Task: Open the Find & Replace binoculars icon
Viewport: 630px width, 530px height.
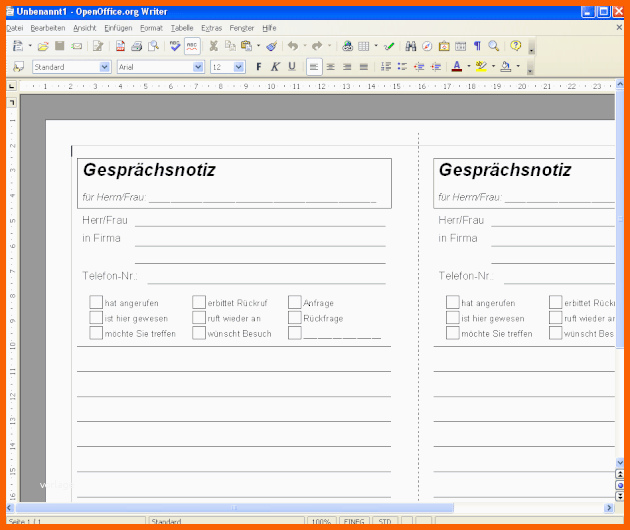Action: (x=411, y=46)
